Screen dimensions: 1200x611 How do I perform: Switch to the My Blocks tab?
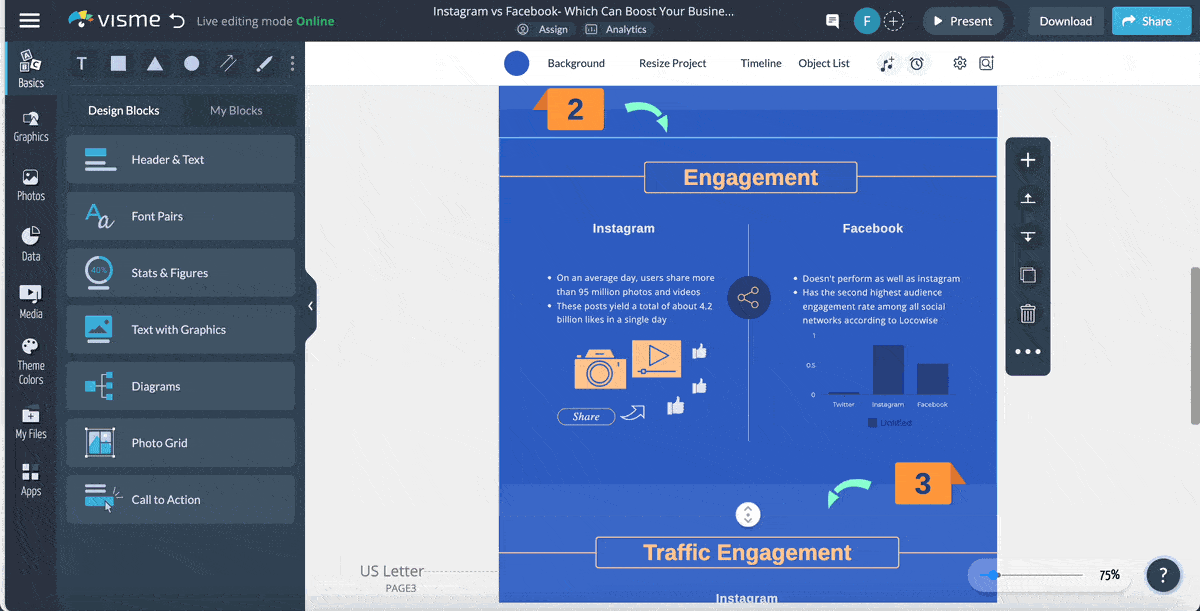(x=236, y=111)
